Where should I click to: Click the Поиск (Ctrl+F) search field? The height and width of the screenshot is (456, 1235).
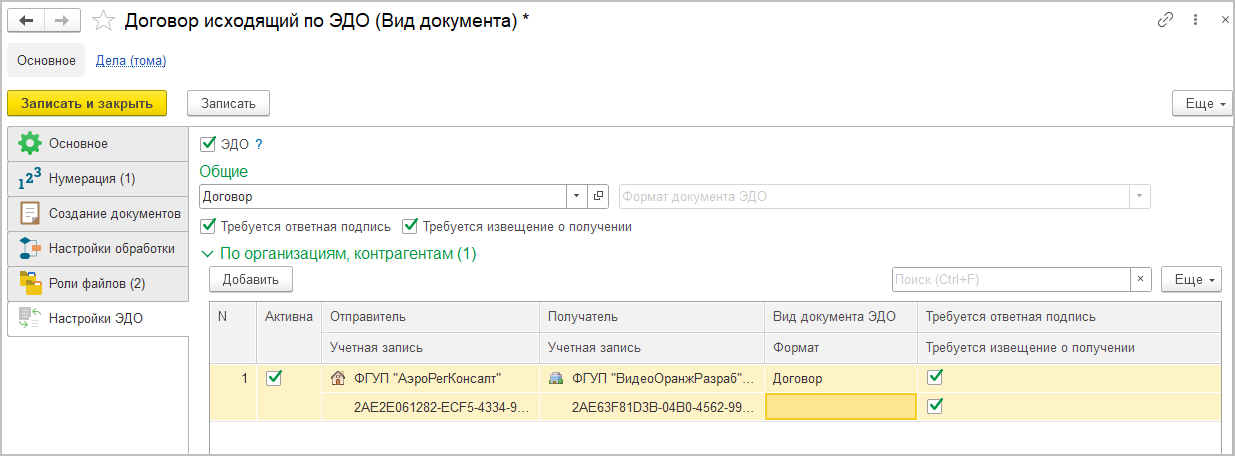(x=1010, y=279)
